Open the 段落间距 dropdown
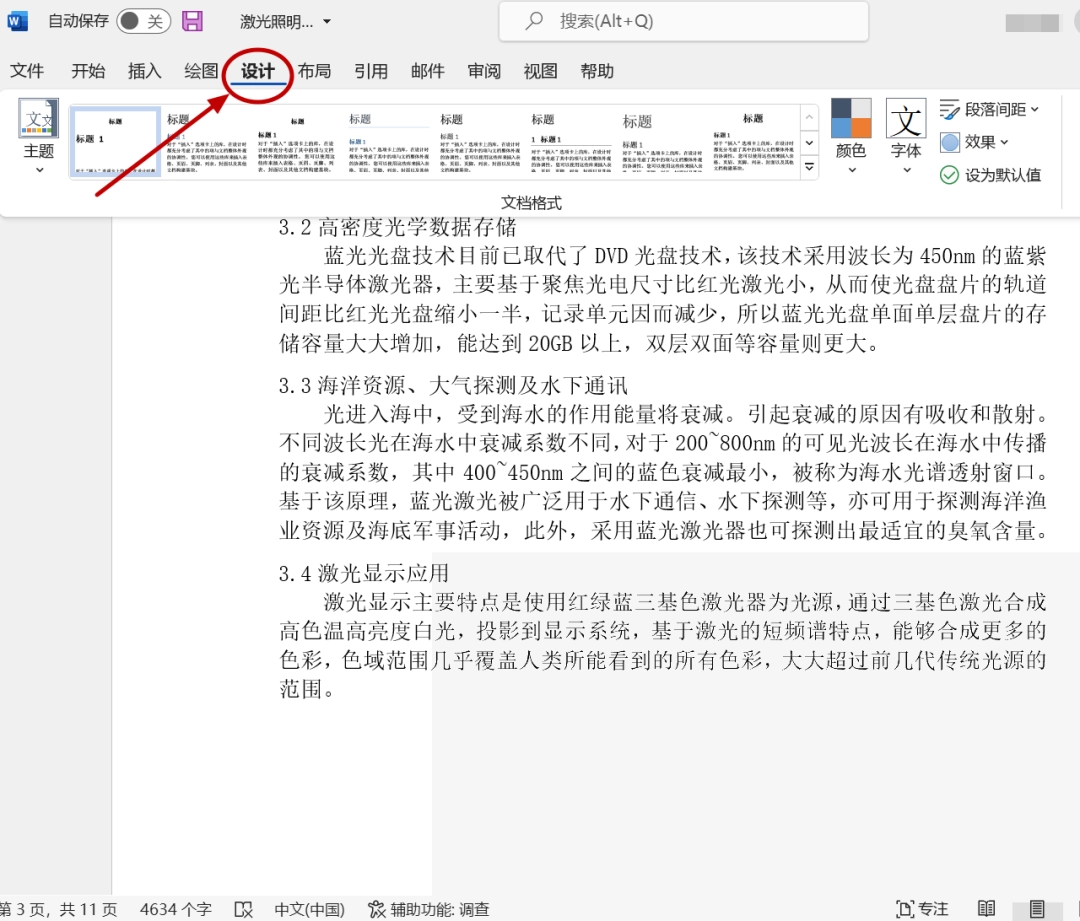Screen dimensions: 1080x921 pos(989,110)
